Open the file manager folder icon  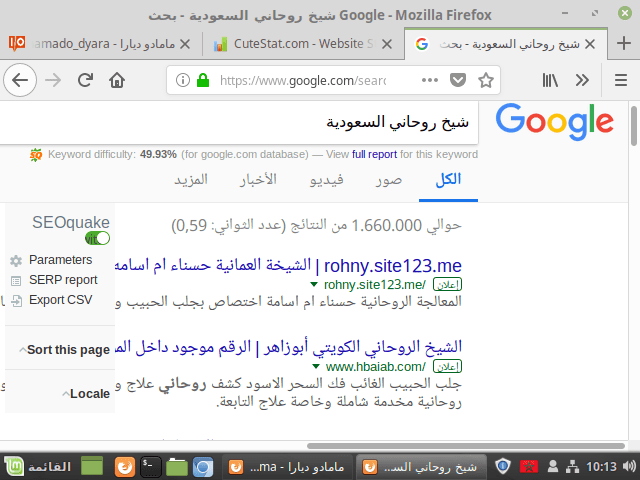click(x=176, y=467)
